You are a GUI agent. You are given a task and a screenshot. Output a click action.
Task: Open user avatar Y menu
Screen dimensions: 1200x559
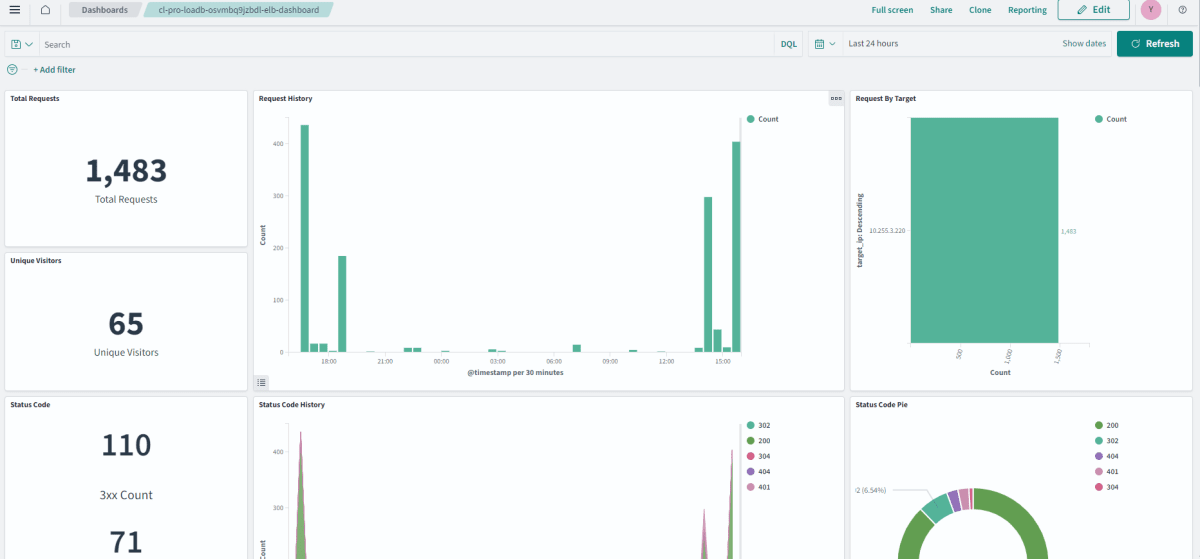(x=1151, y=10)
